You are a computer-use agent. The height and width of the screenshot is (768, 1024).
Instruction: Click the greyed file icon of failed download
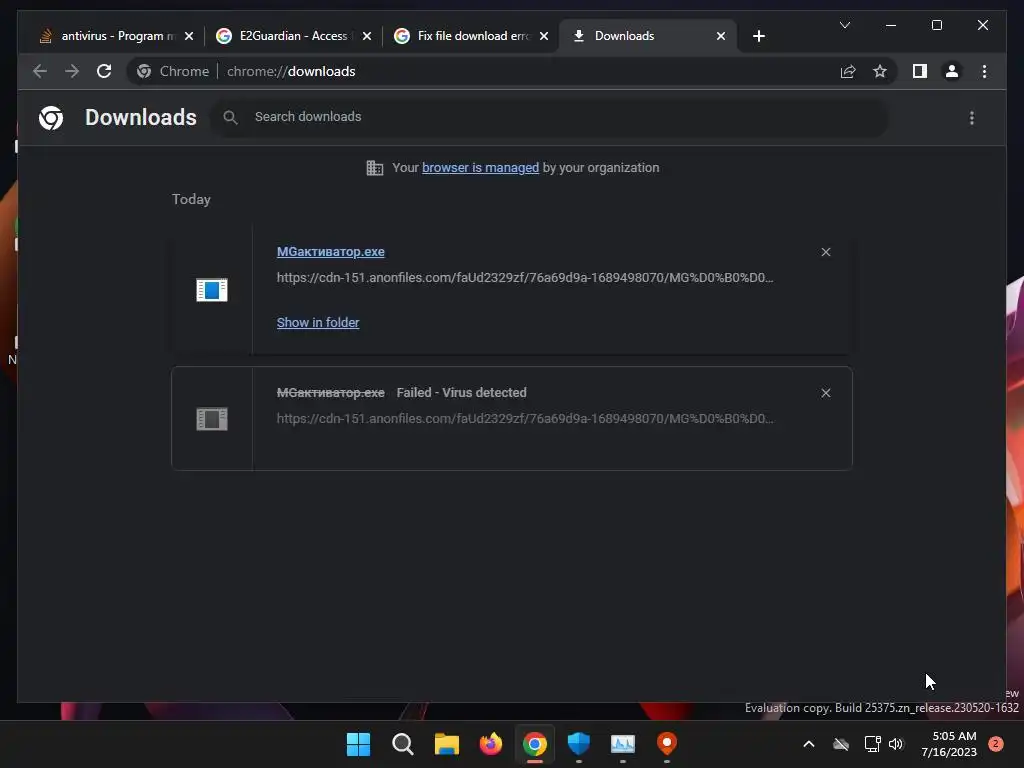212,419
